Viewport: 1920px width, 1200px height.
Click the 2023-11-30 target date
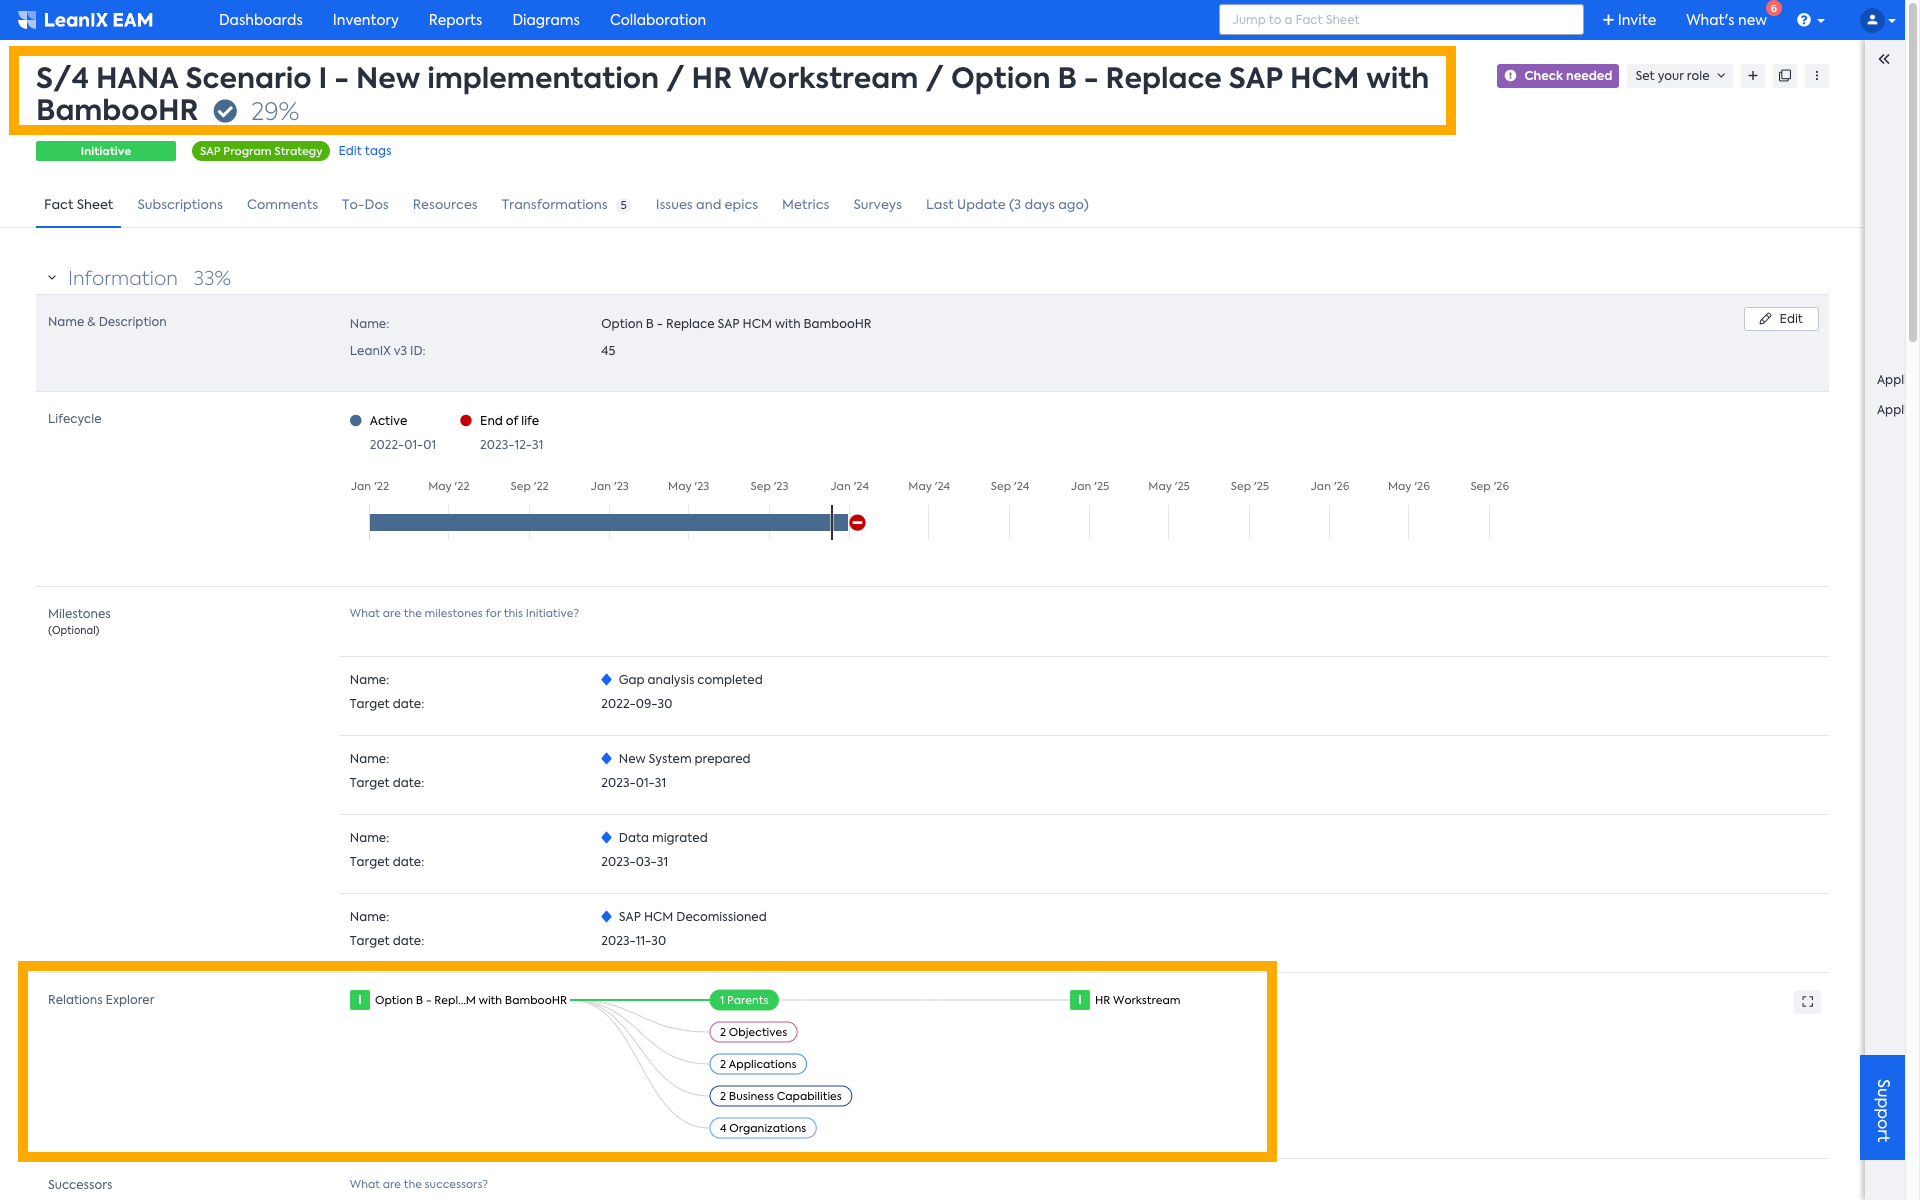point(633,941)
